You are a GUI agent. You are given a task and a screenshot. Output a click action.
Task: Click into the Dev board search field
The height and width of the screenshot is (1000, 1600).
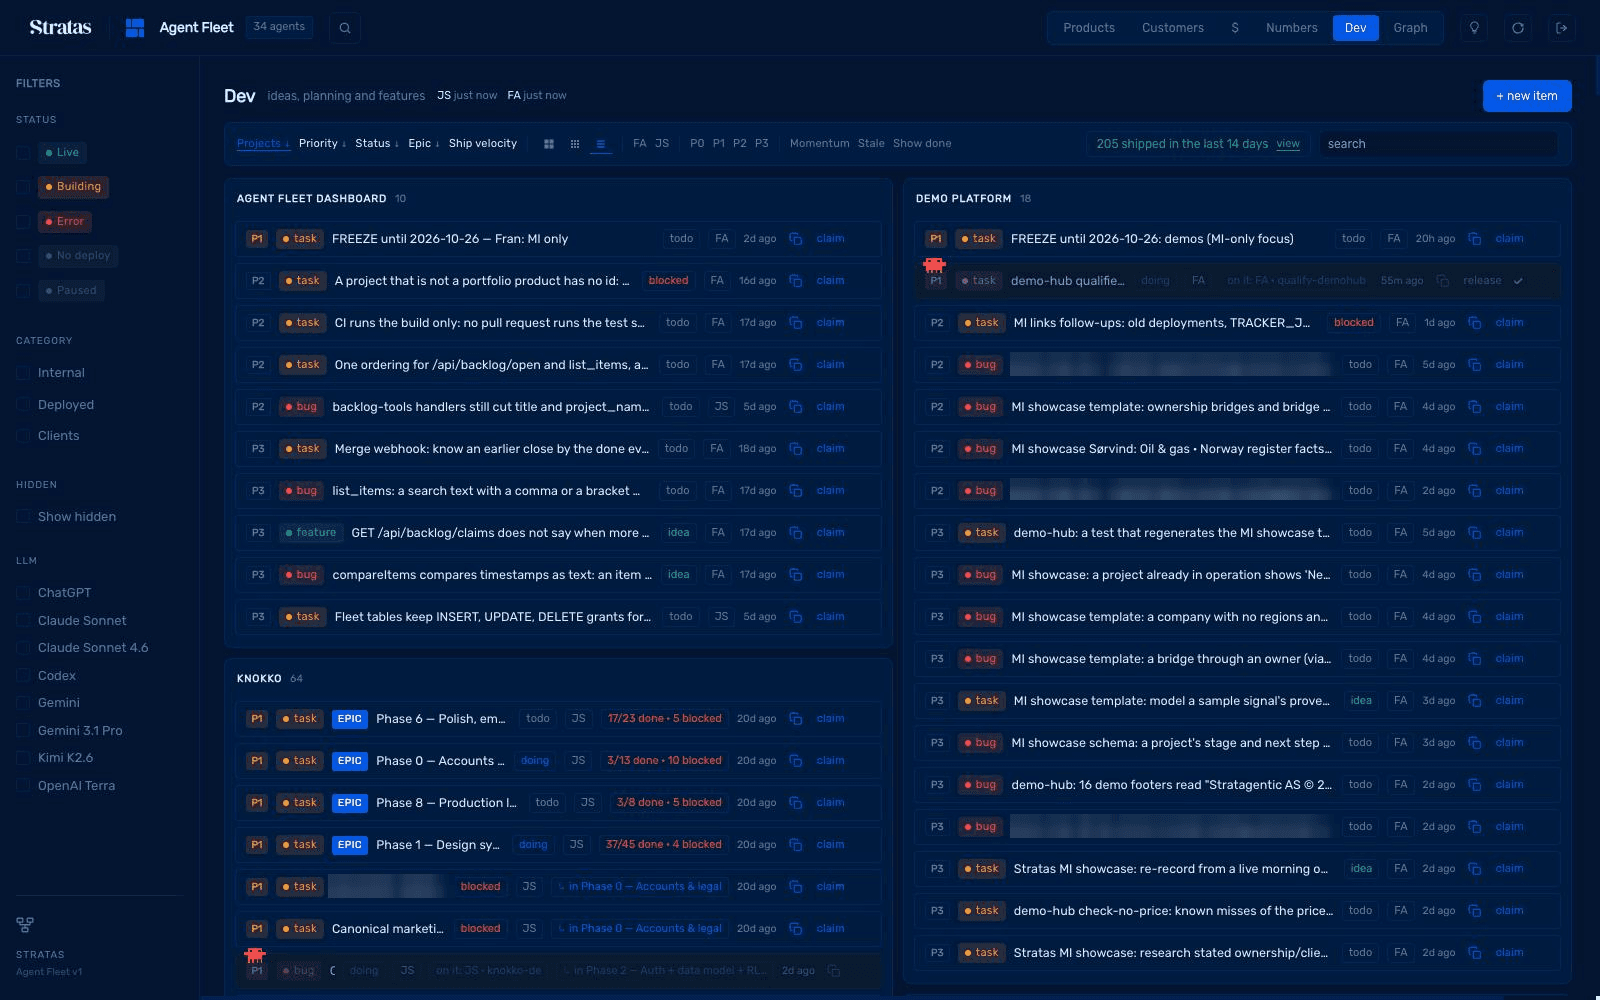(1438, 144)
